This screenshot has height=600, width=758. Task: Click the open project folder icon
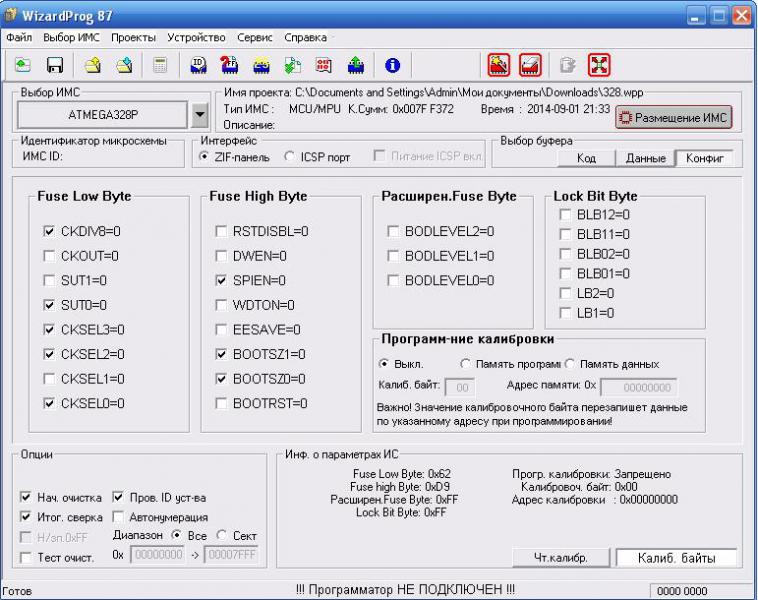[x=93, y=65]
